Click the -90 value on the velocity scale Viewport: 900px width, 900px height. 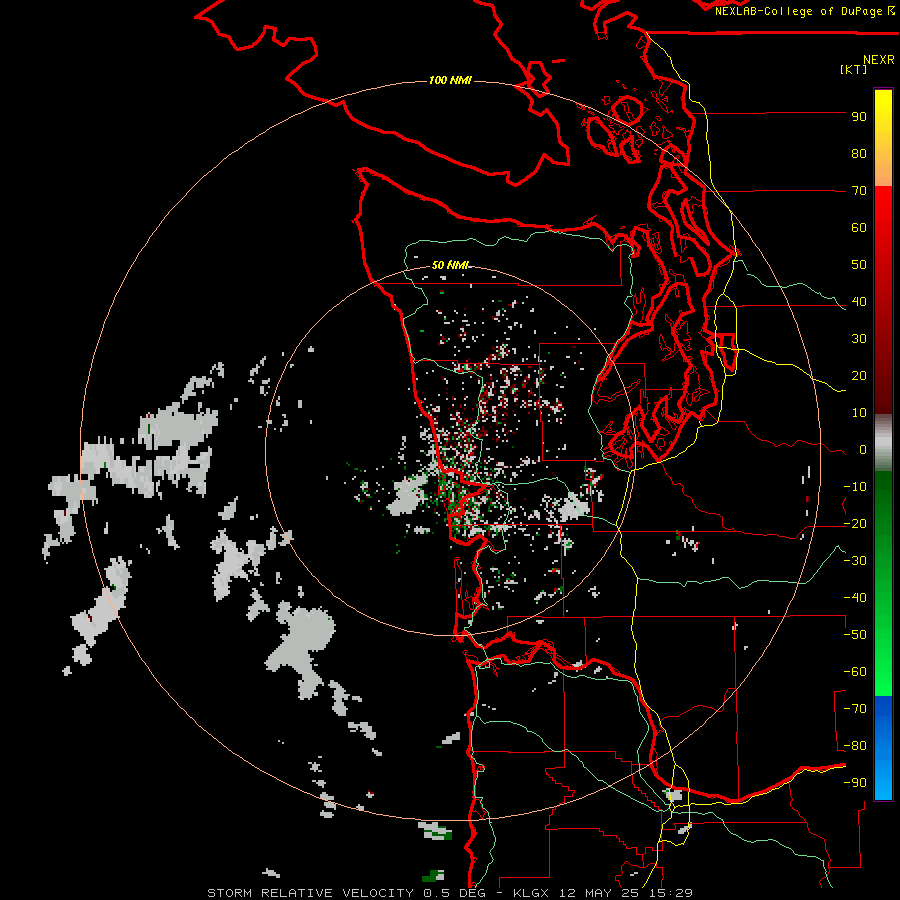pos(855,783)
